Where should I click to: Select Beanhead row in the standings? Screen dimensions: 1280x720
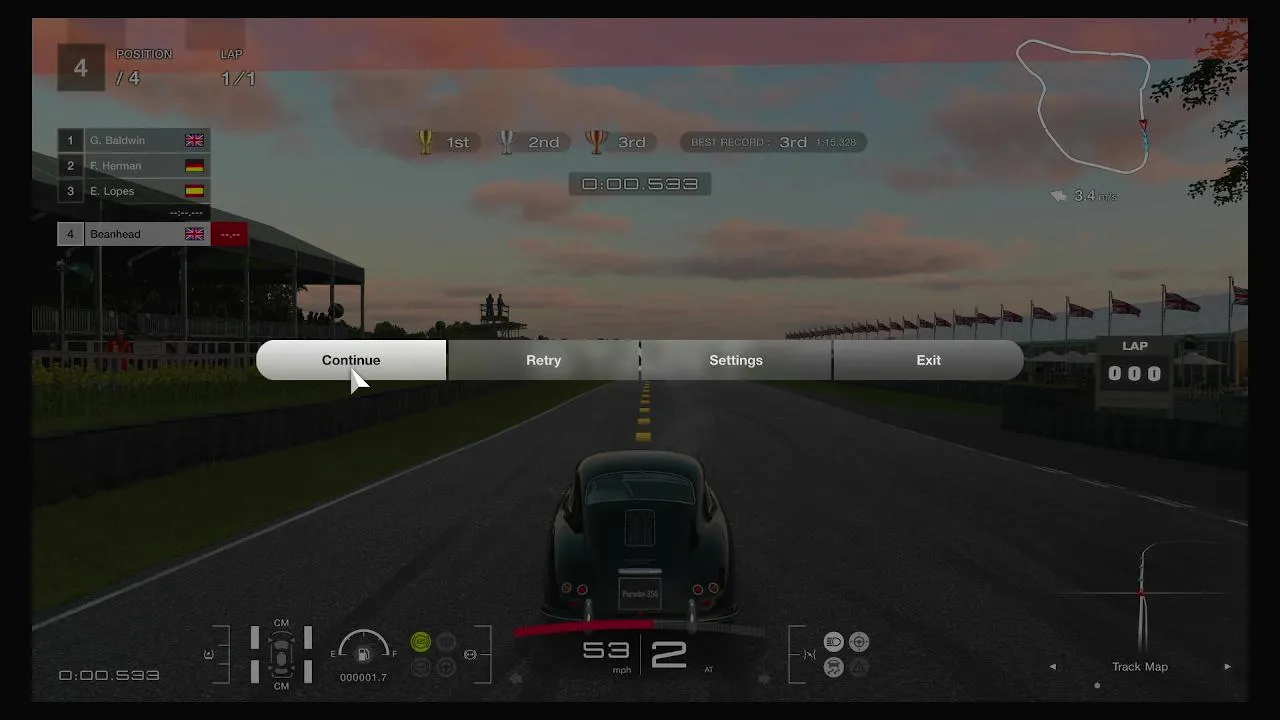(133, 234)
